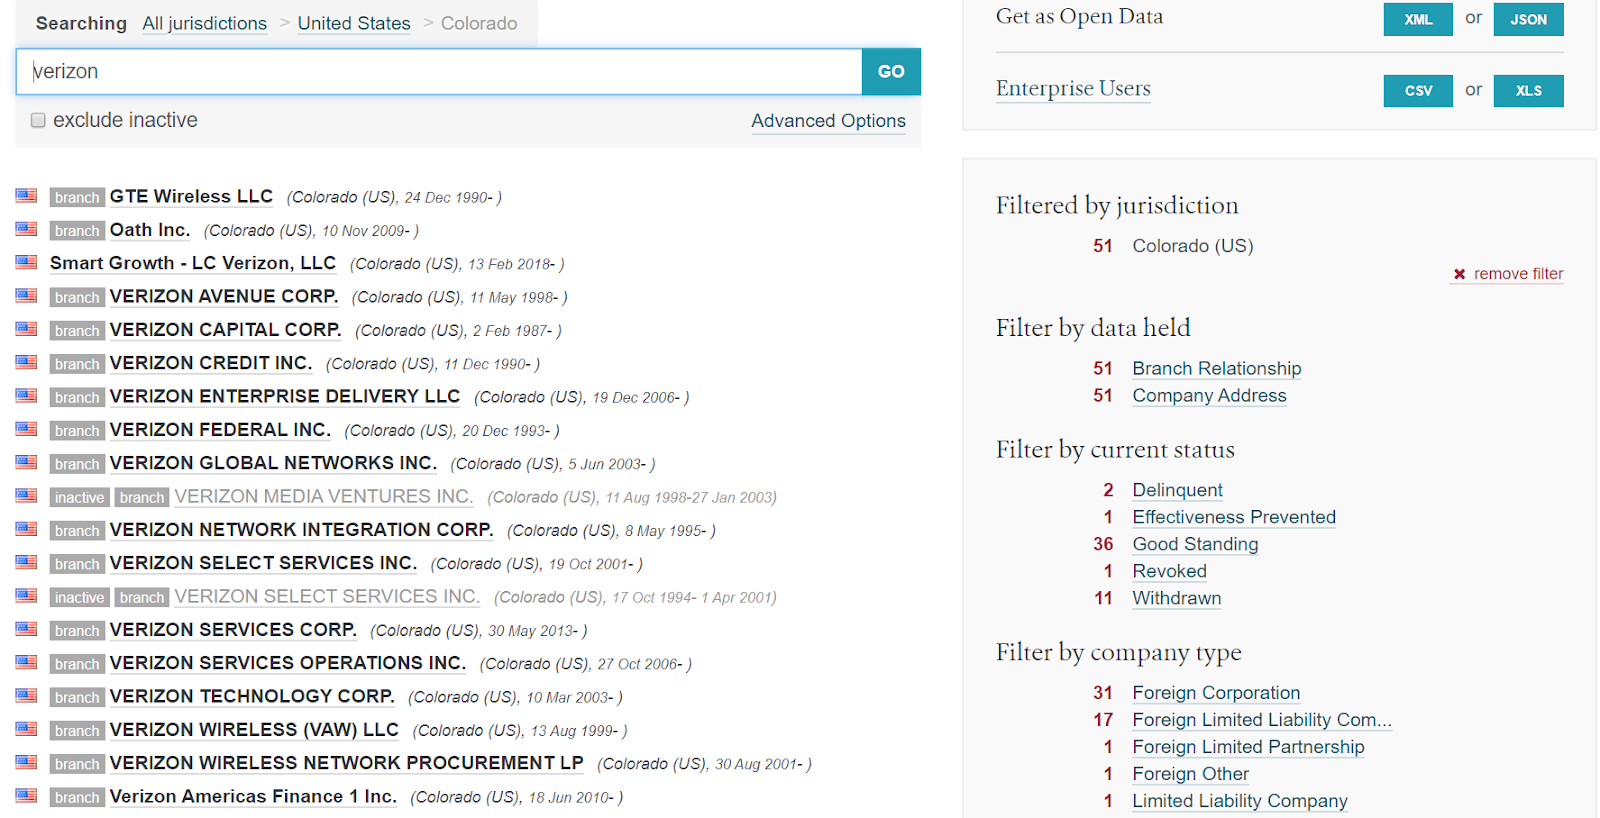Open the Enterprise Users link

point(1073,88)
